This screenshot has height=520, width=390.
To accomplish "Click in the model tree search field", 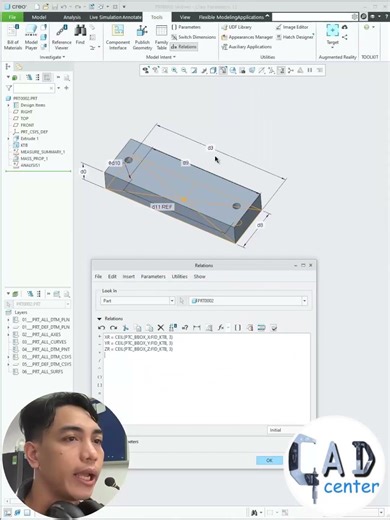I will [x=34, y=88].
